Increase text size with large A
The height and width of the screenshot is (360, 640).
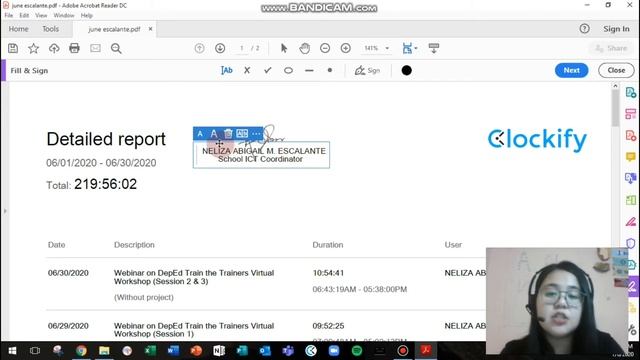[214, 133]
